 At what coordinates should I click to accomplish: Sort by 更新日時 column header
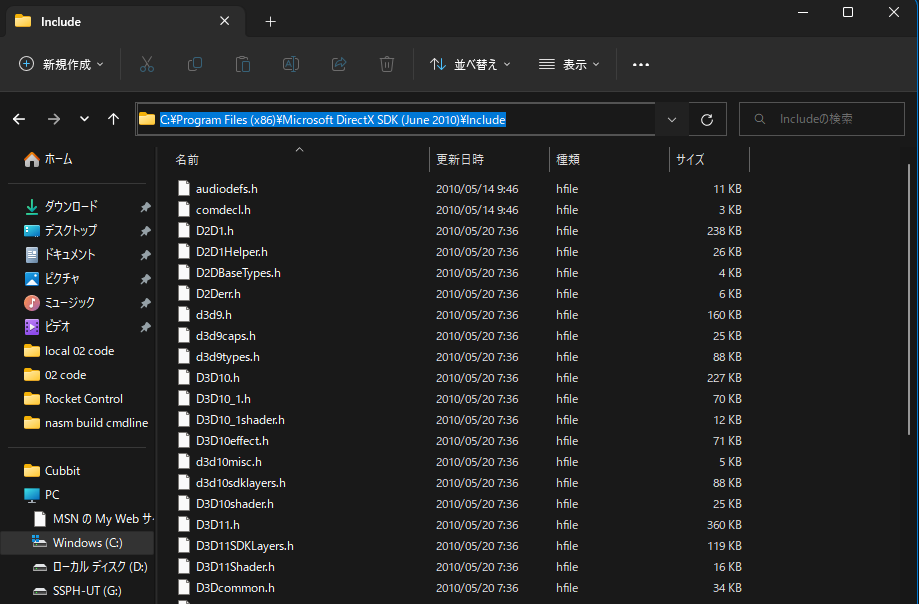(489, 159)
